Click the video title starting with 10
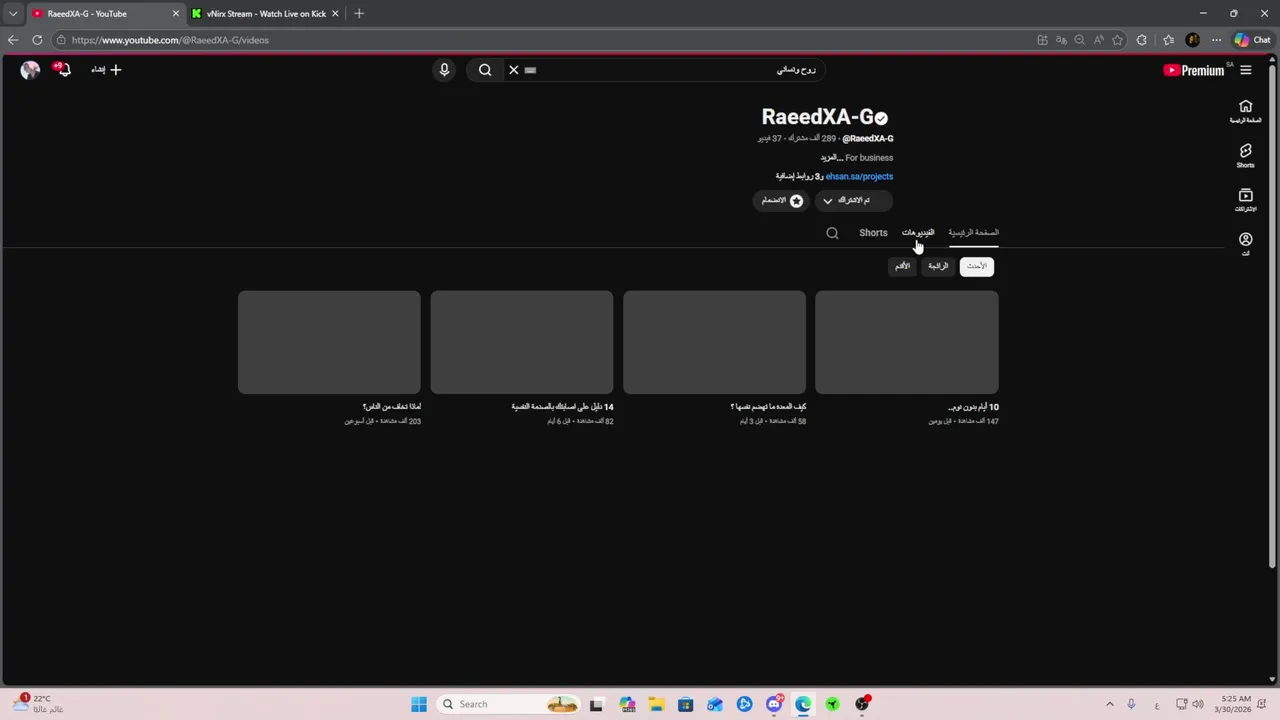The height and width of the screenshot is (720, 1280). click(973, 407)
